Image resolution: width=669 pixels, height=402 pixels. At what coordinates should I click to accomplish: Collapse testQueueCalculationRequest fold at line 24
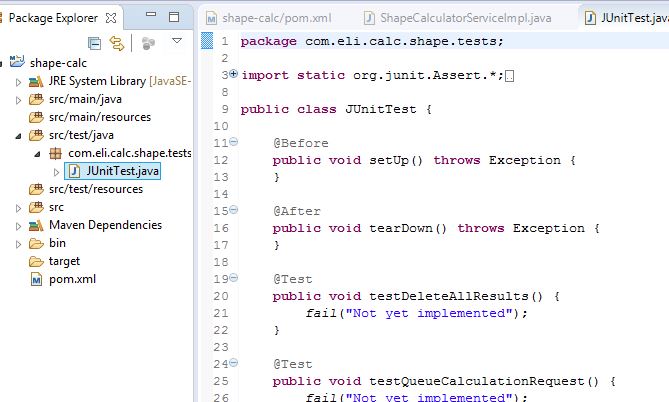click(x=233, y=363)
